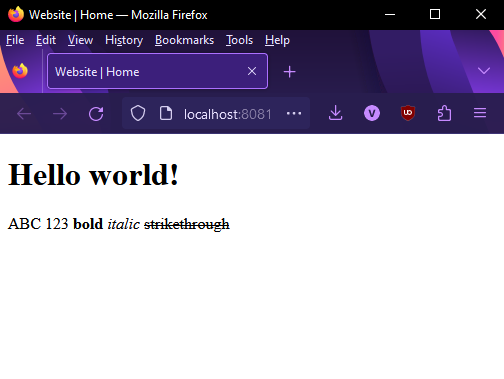
Task: Click the bold word in paragraph
Action: 88,224
